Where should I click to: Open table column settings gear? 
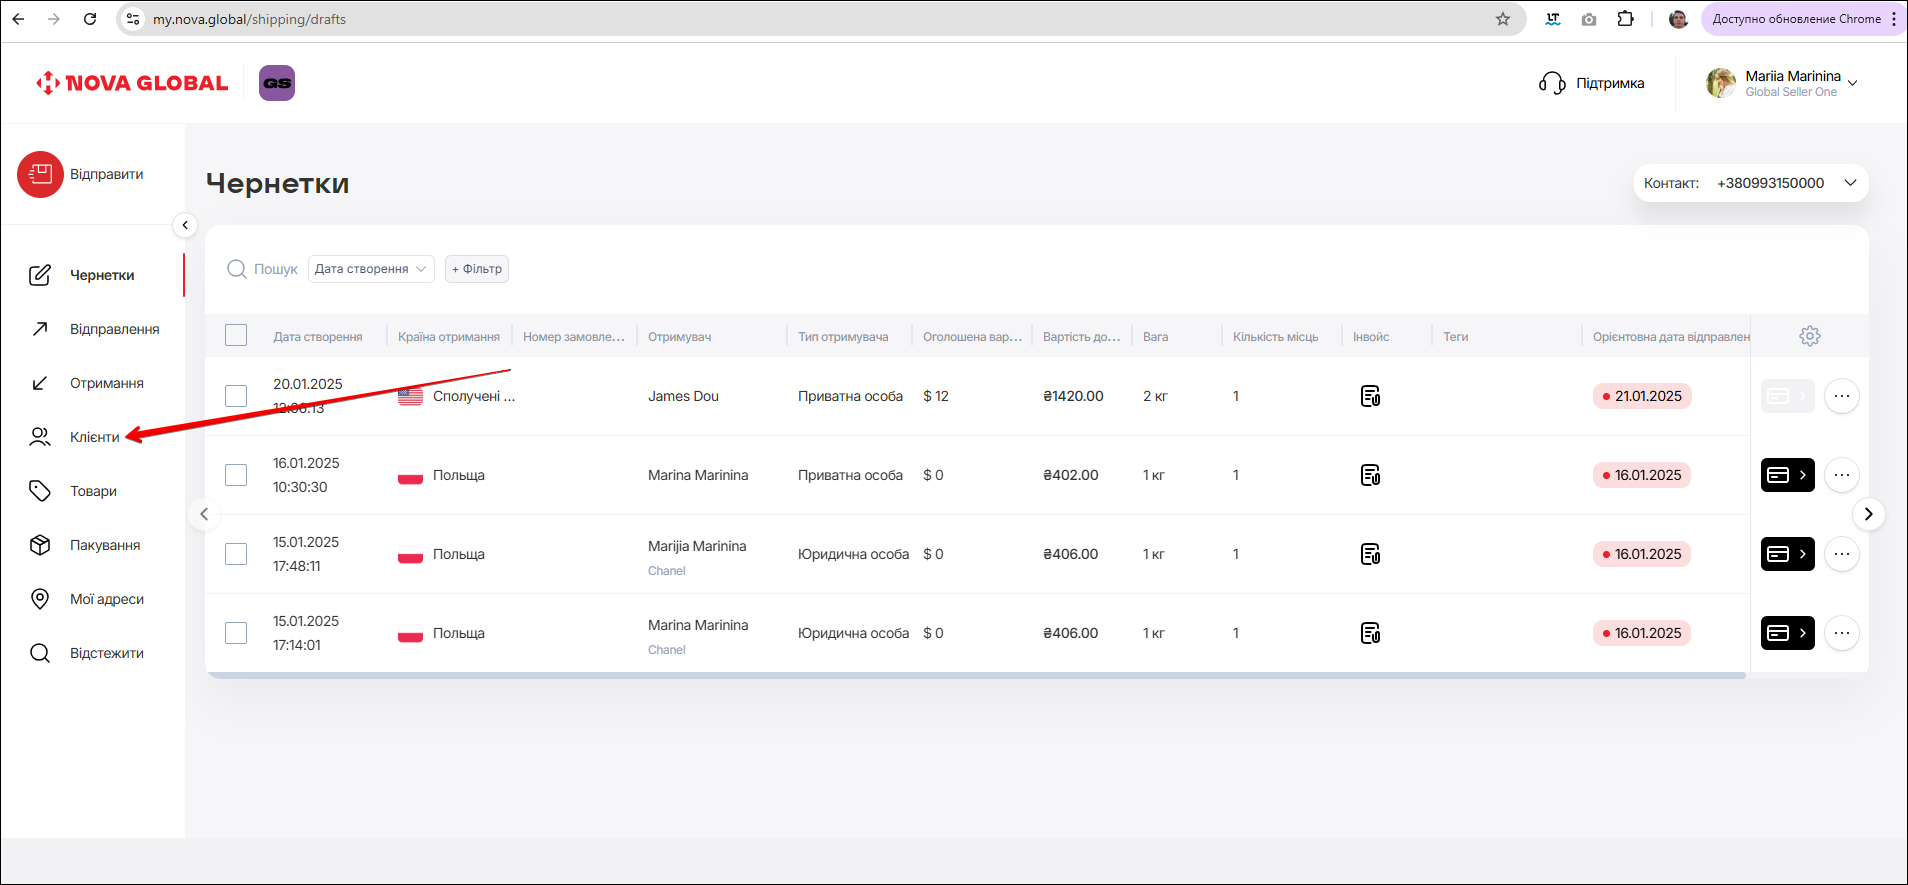tap(1809, 336)
